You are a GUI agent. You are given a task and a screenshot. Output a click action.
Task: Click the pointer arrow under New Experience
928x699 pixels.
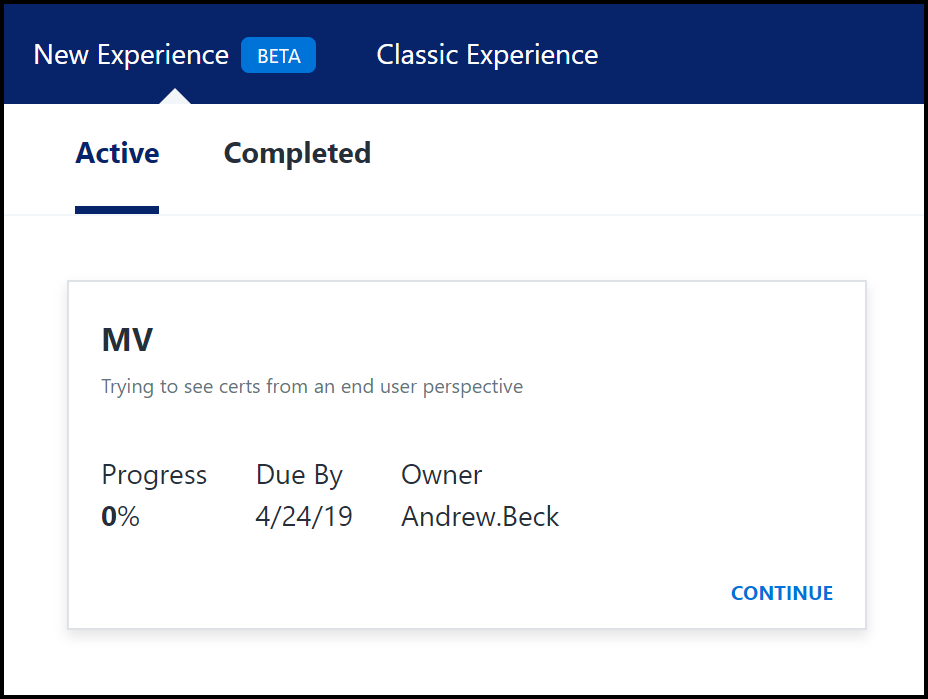pos(174,97)
